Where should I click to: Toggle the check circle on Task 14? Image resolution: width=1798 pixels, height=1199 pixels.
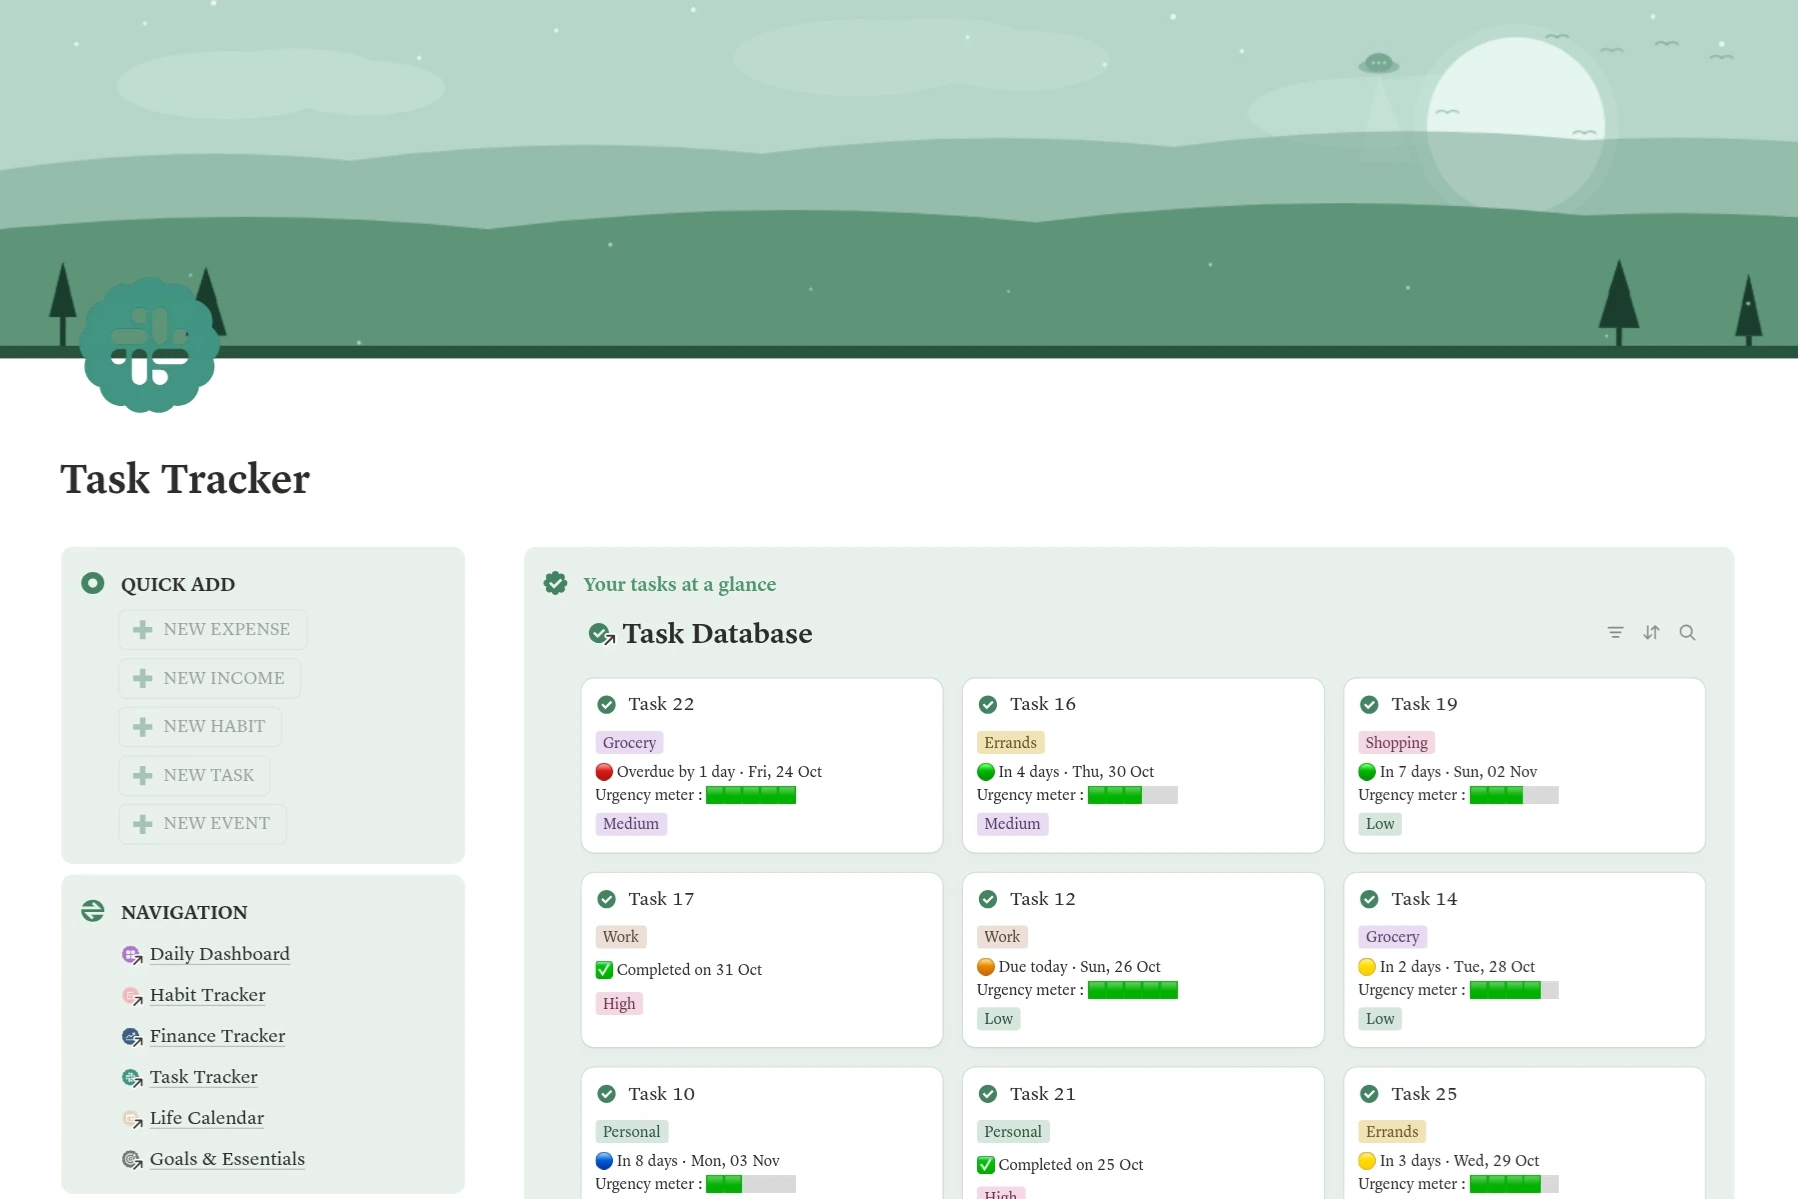[1369, 899]
